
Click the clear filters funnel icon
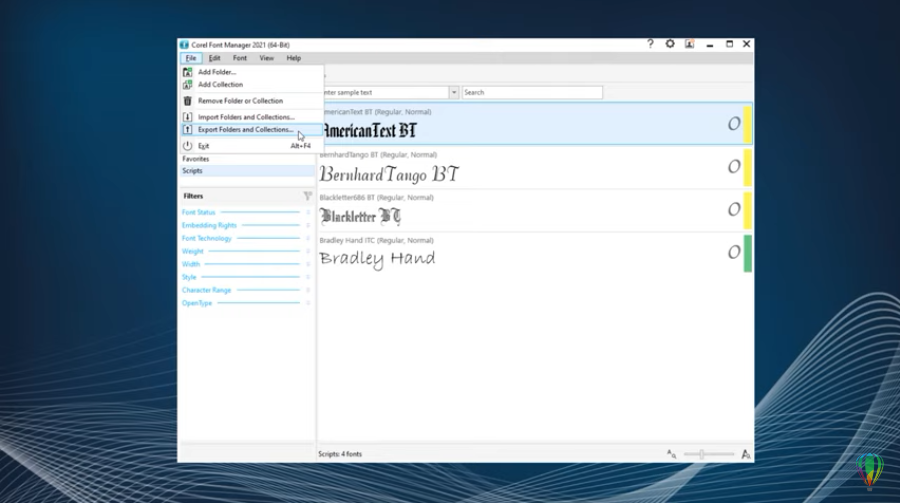[308, 196]
